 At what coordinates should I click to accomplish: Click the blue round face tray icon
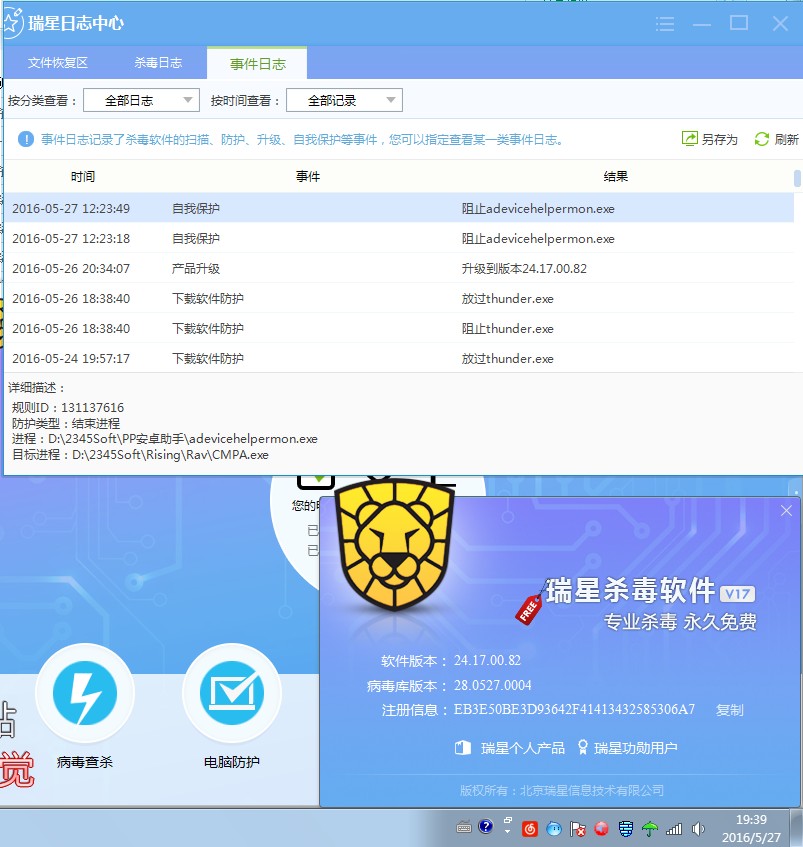(x=554, y=829)
